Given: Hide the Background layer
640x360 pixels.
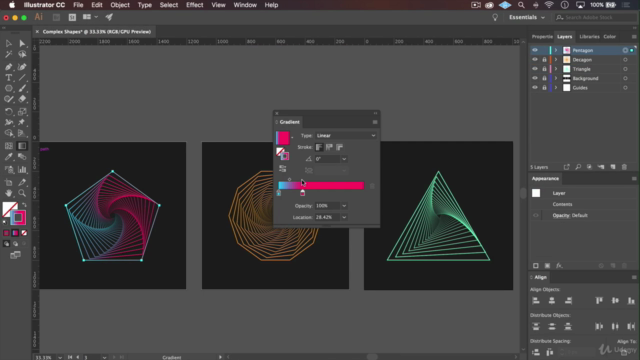Looking at the screenshot, I should coord(535,78).
